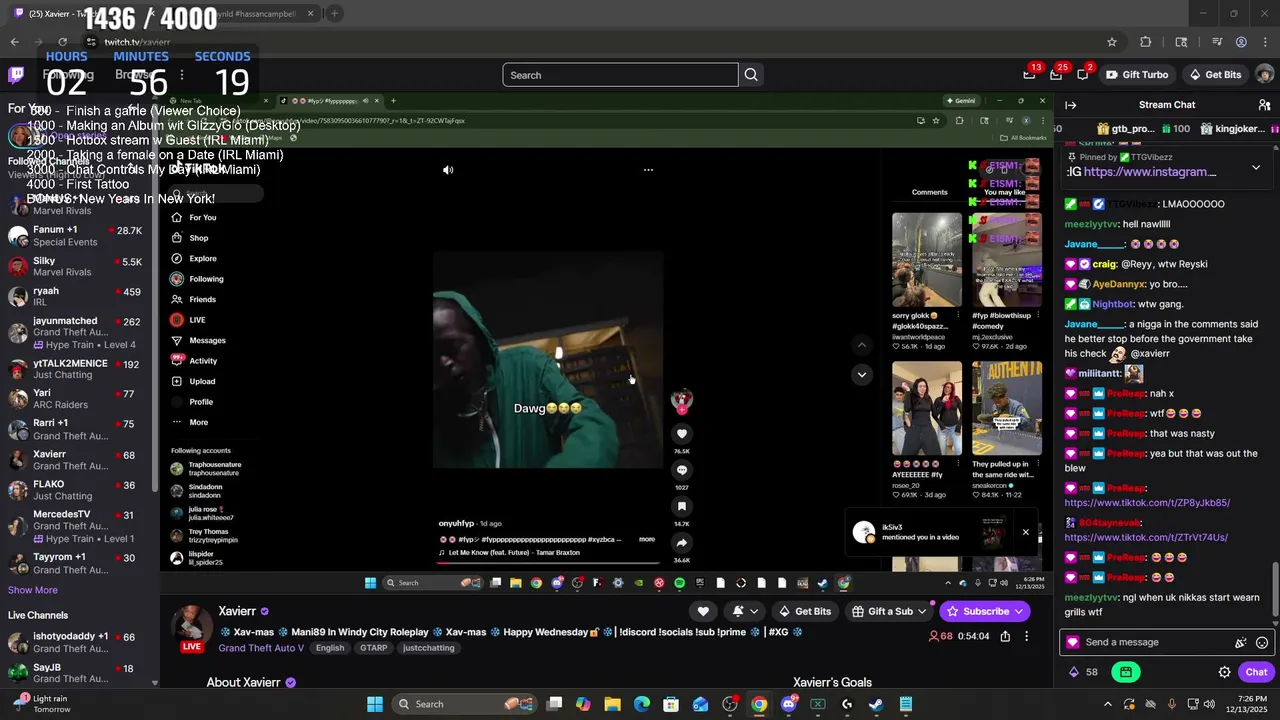The width and height of the screenshot is (1280, 720).
Task: Open File Explorer from the taskbar
Action: (612, 704)
